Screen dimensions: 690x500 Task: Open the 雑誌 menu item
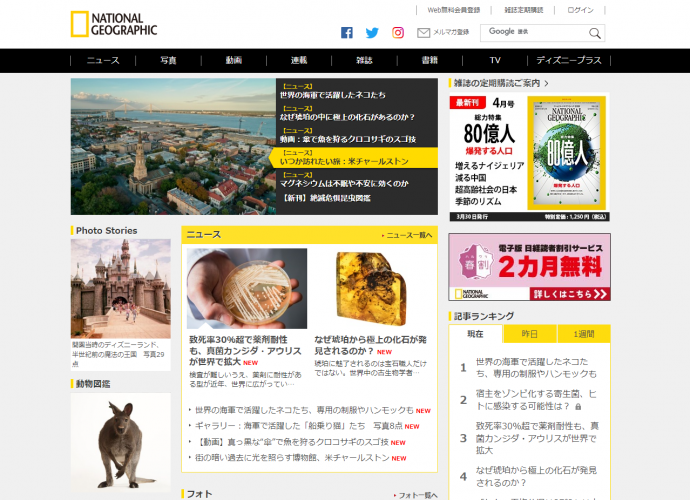pos(364,60)
